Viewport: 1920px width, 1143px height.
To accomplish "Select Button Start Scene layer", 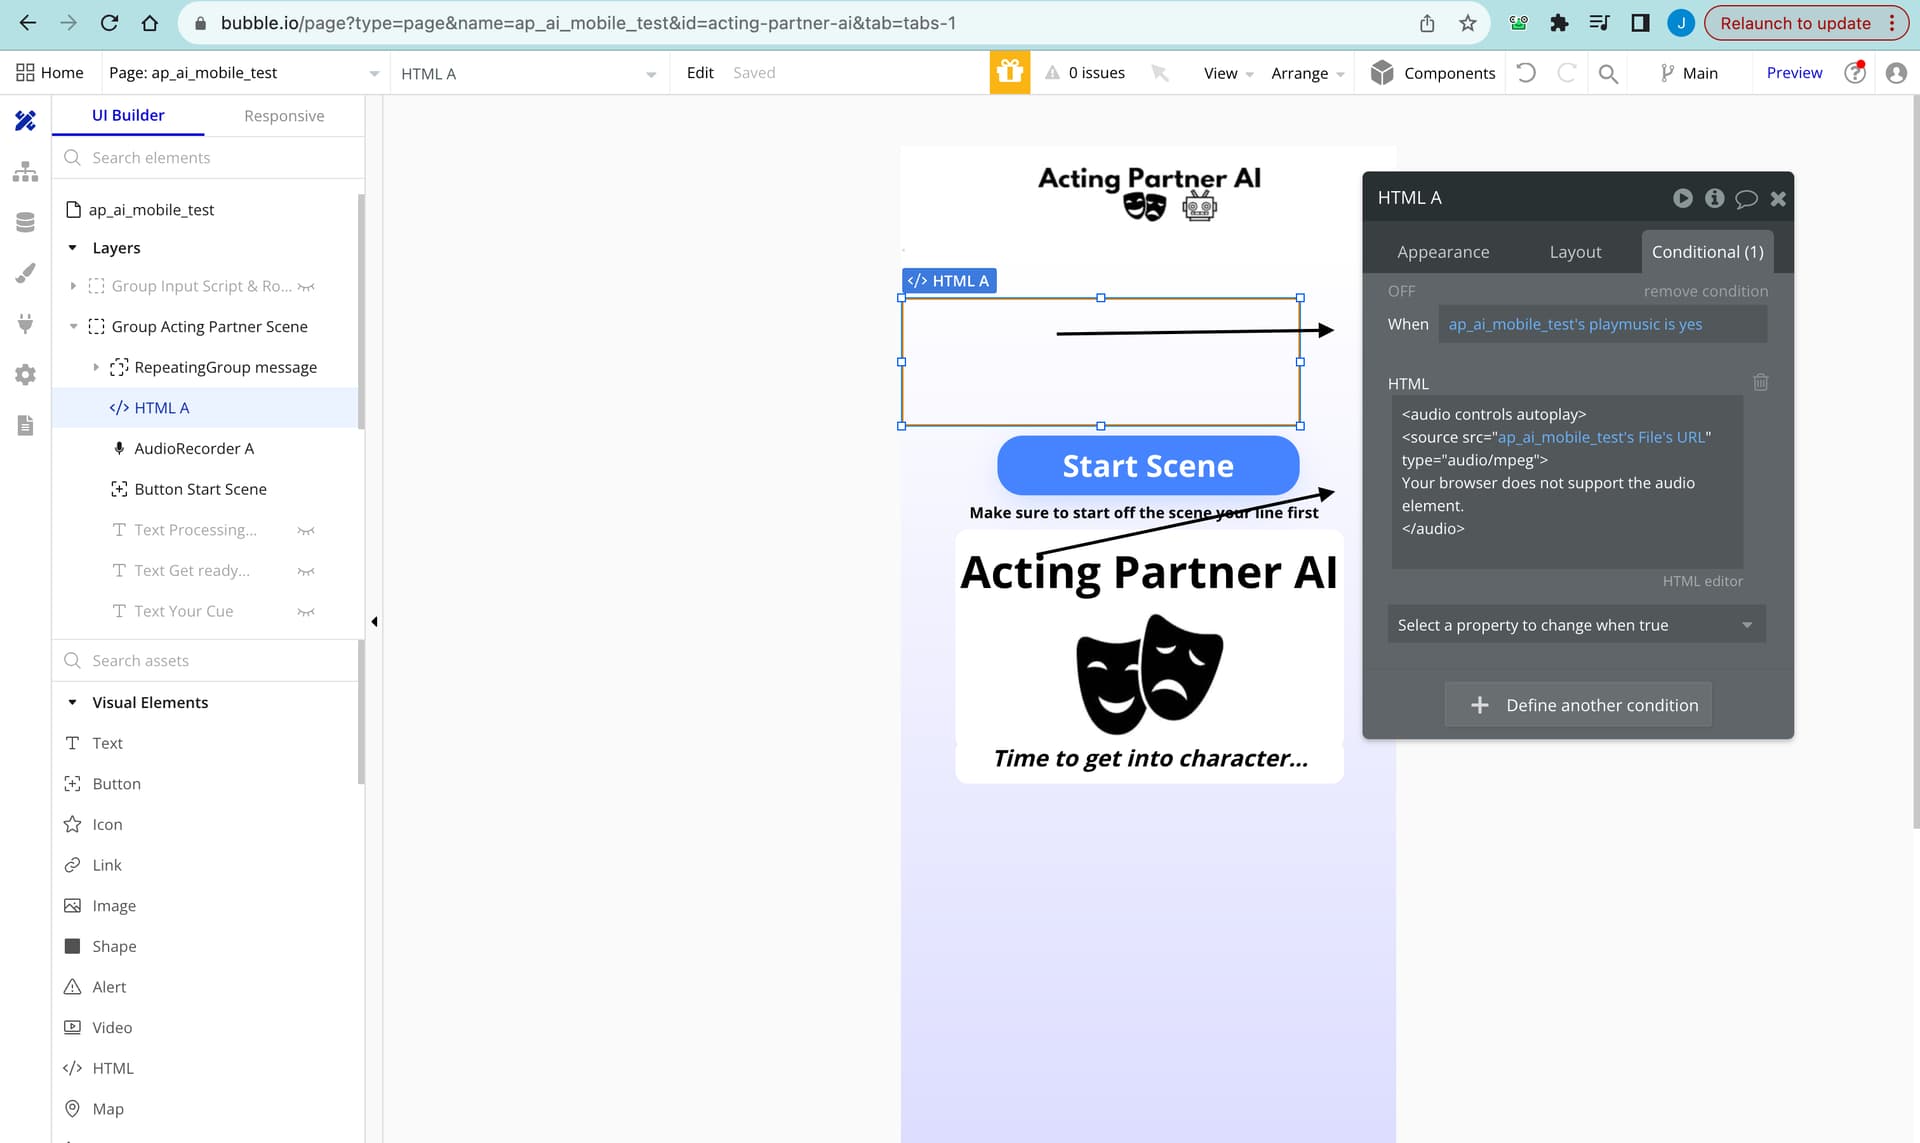I will 200,489.
